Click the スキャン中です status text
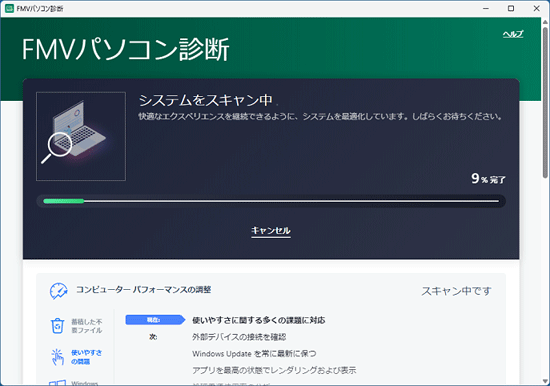 pos(456,291)
